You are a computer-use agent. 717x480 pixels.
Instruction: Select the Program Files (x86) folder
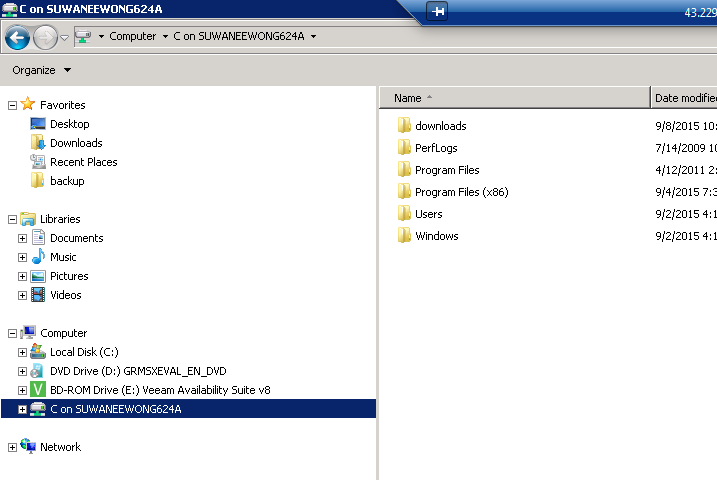coord(461,192)
